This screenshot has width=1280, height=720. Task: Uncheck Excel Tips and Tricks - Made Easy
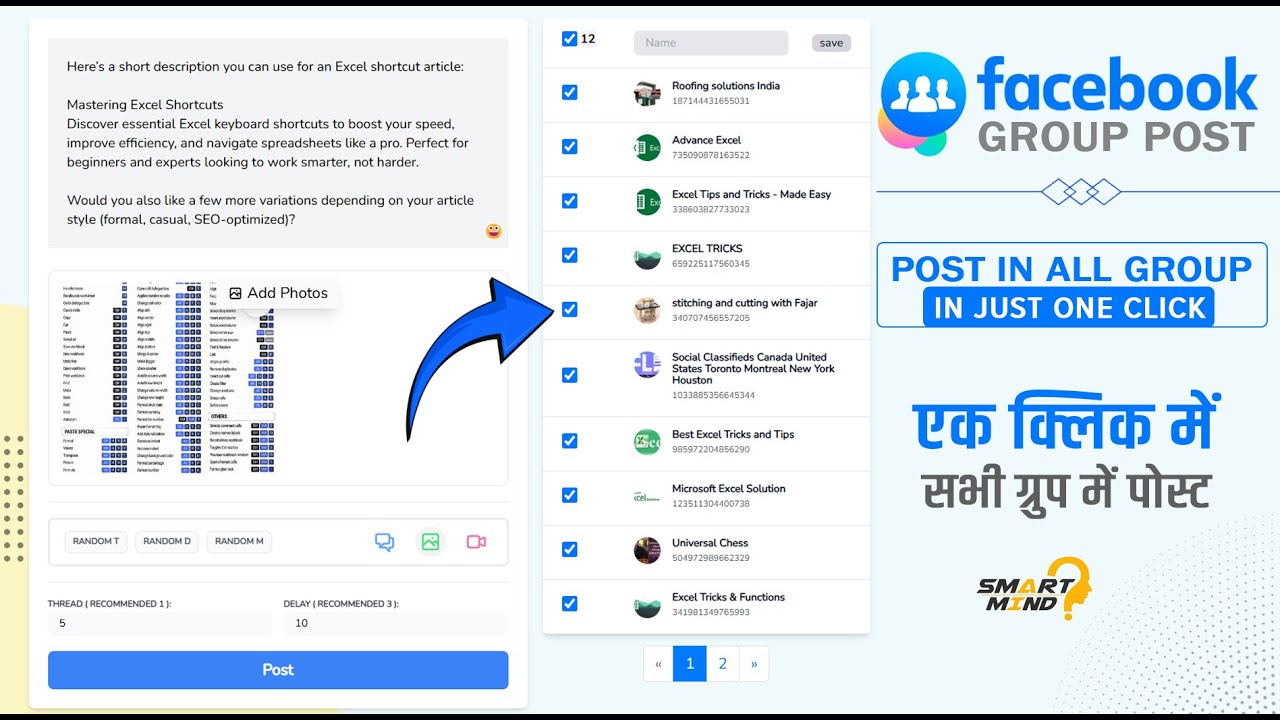tap(569, 201)
